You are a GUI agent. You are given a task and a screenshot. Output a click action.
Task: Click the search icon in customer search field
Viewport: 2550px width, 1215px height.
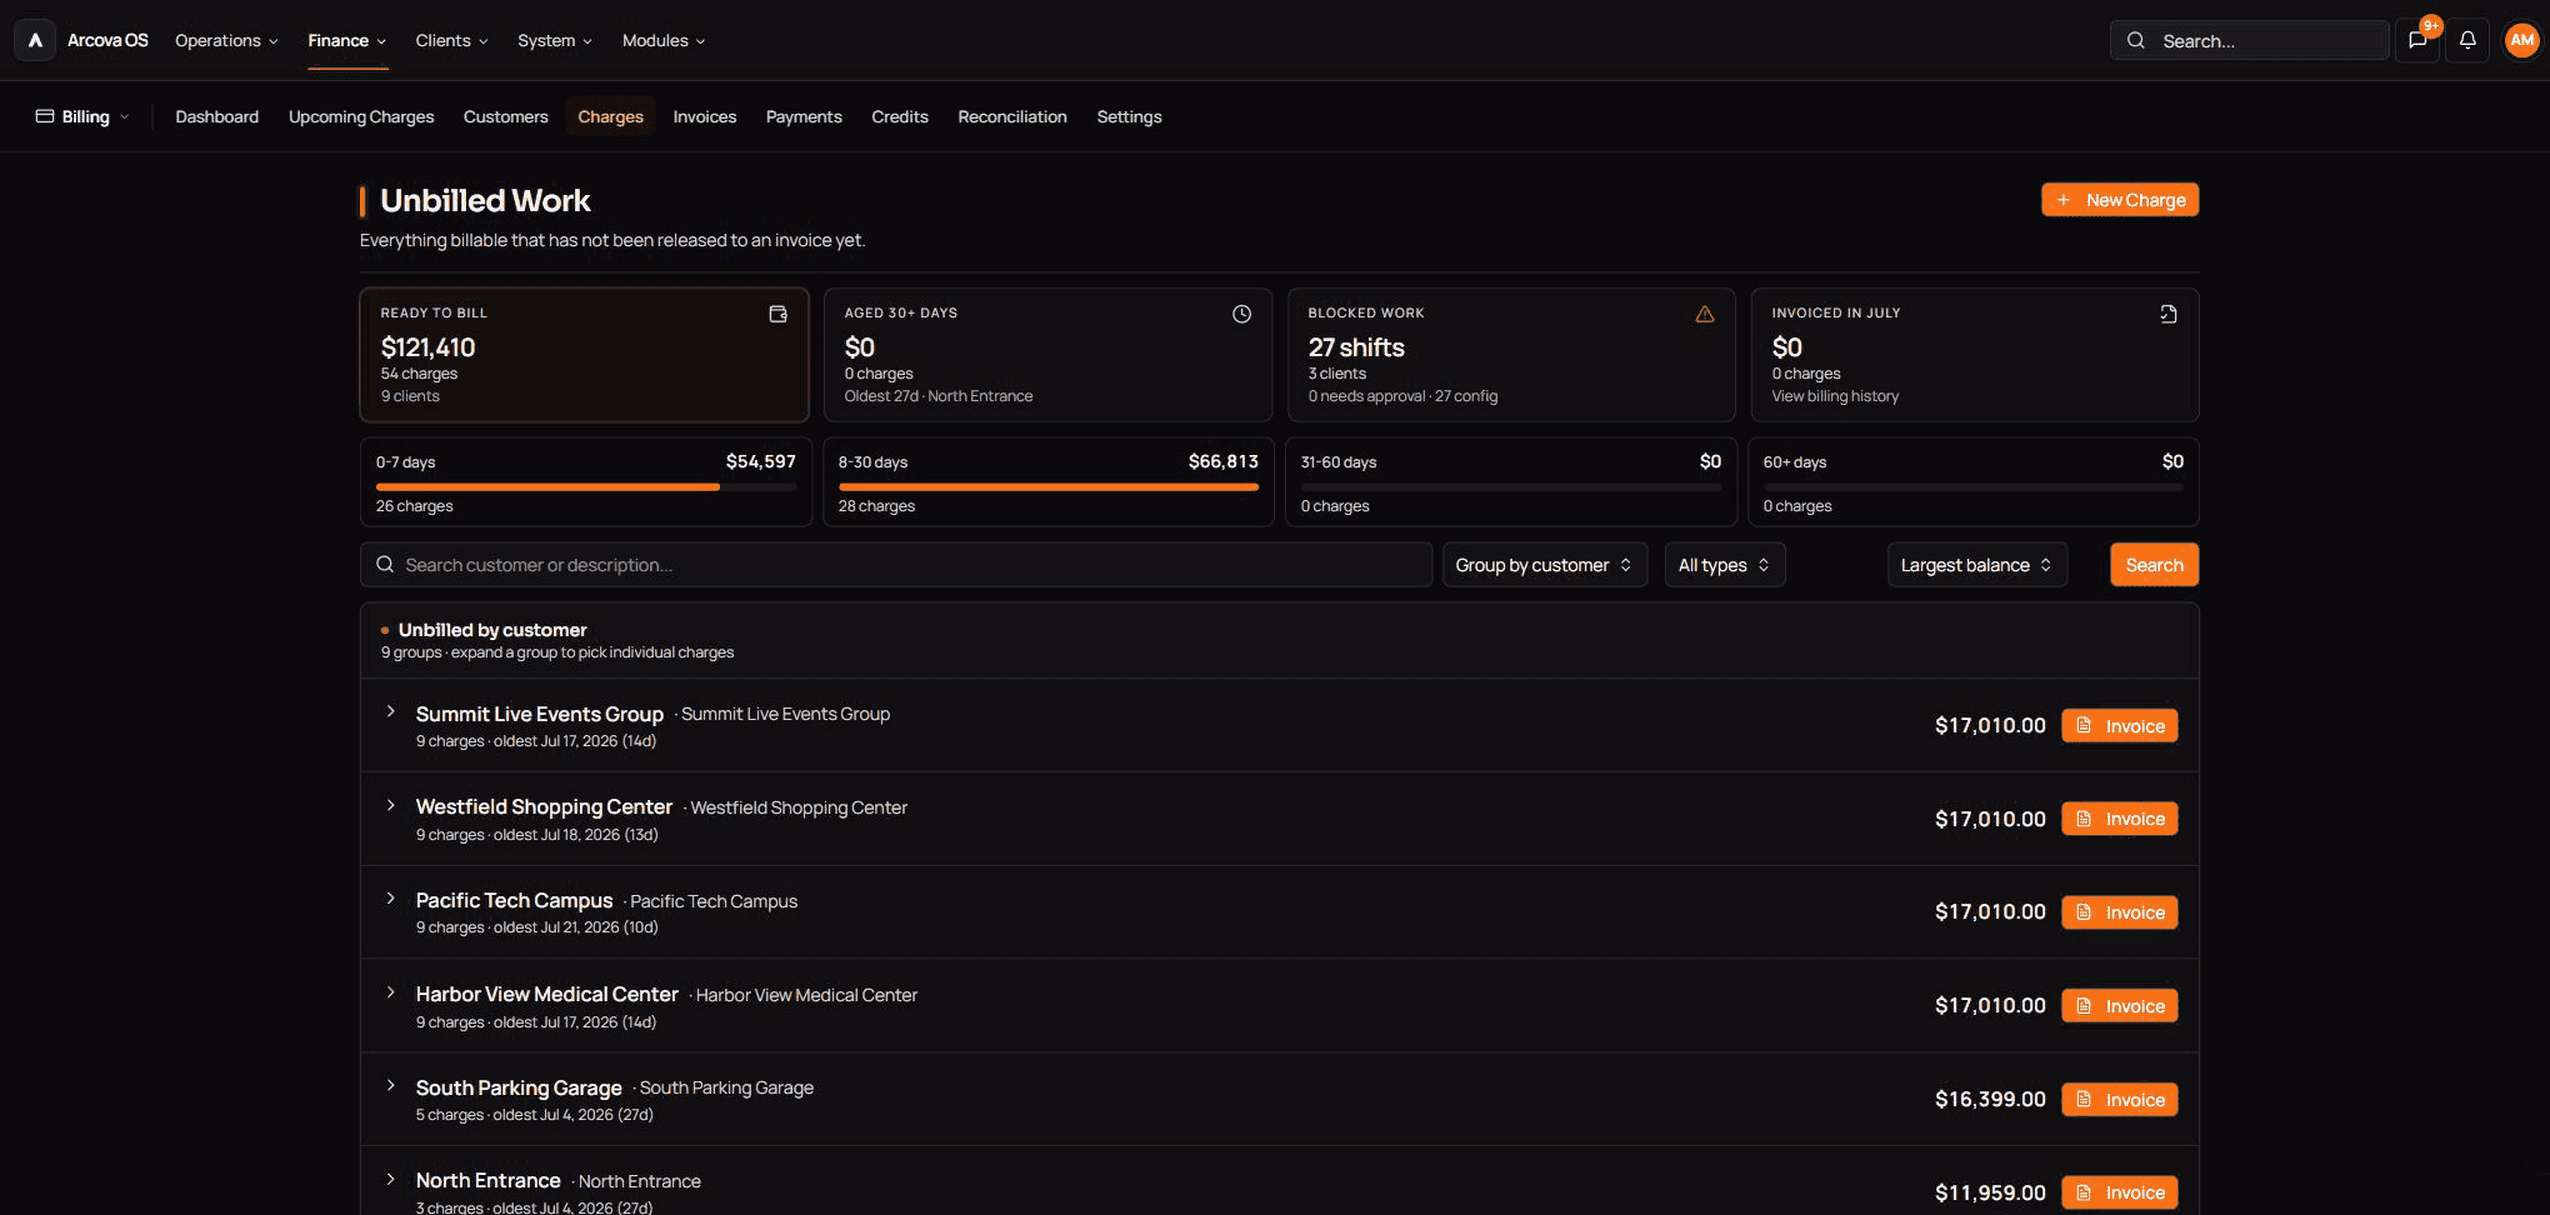click(x=385, y=565)
